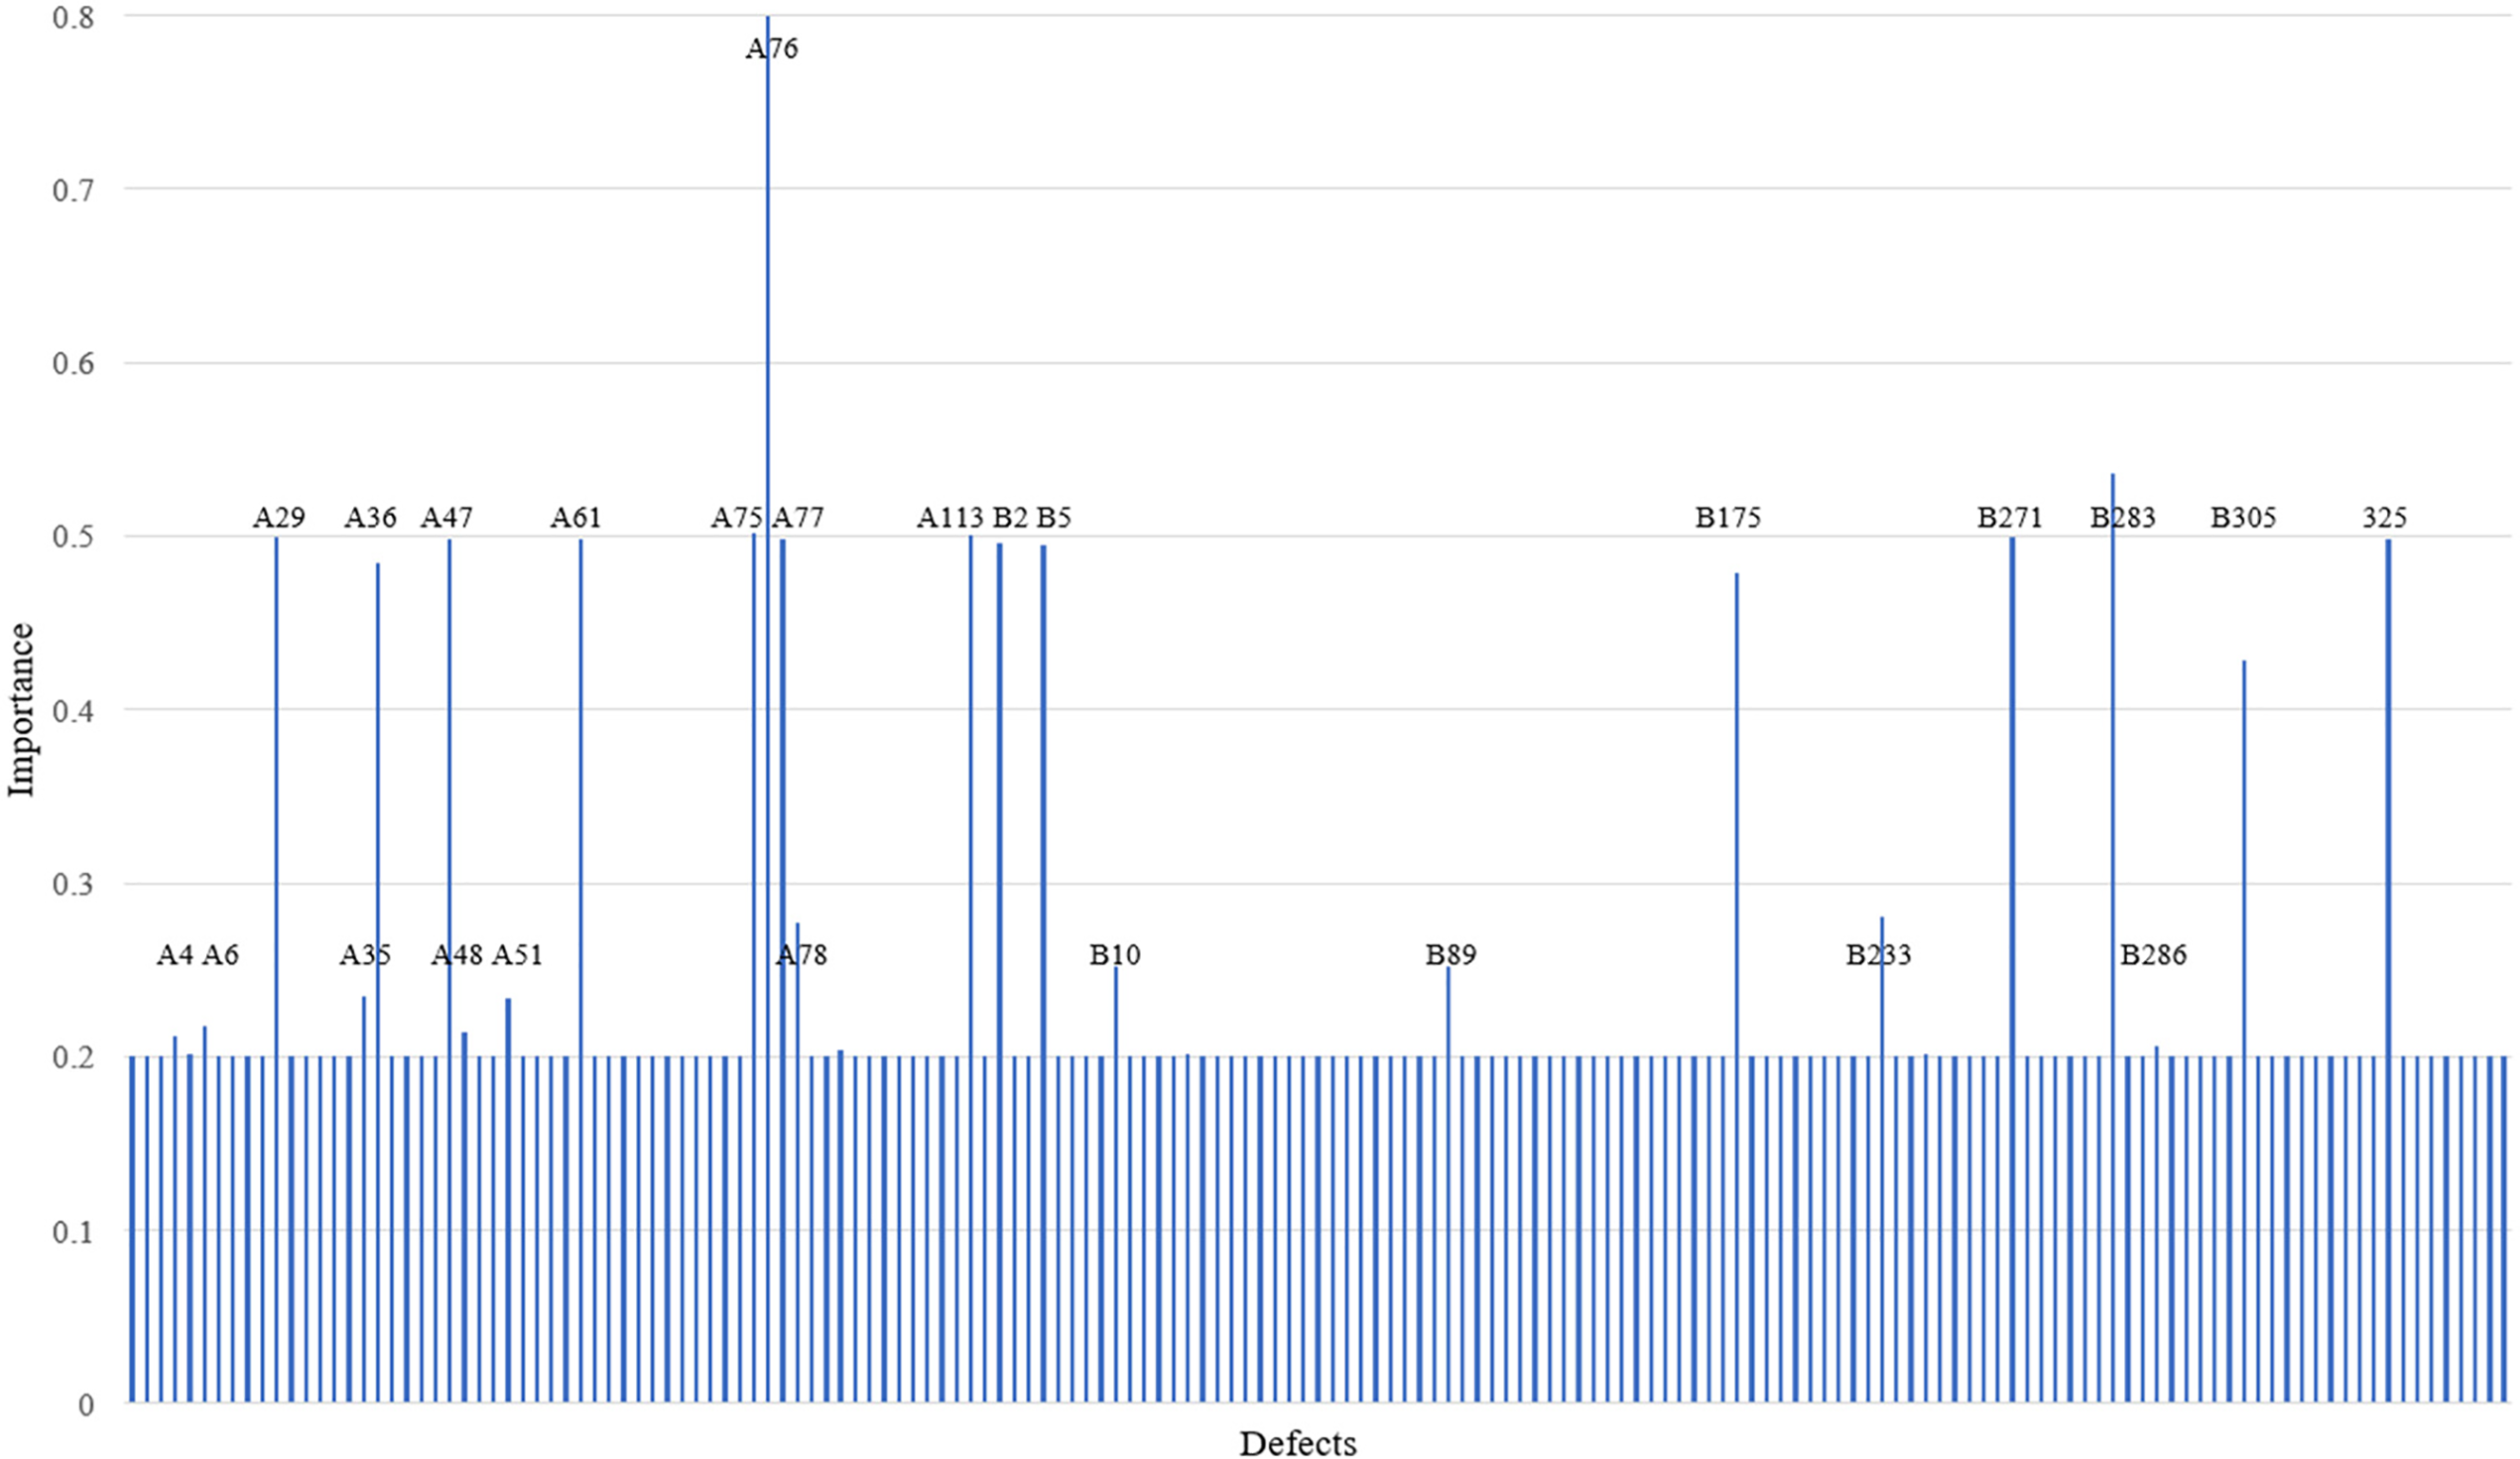
Task: Click the A29 bar label
Action: click(x=278, y=518)
